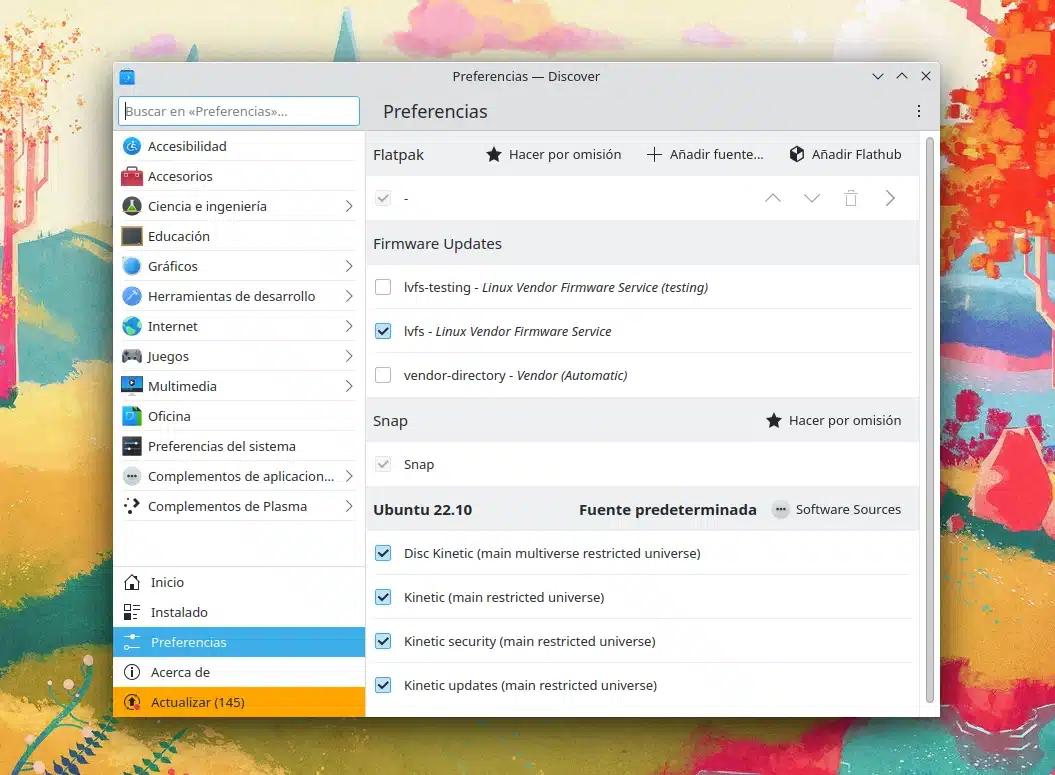
Task: Expand the Multimedia subcategories chevron
Action: point(349,386)
